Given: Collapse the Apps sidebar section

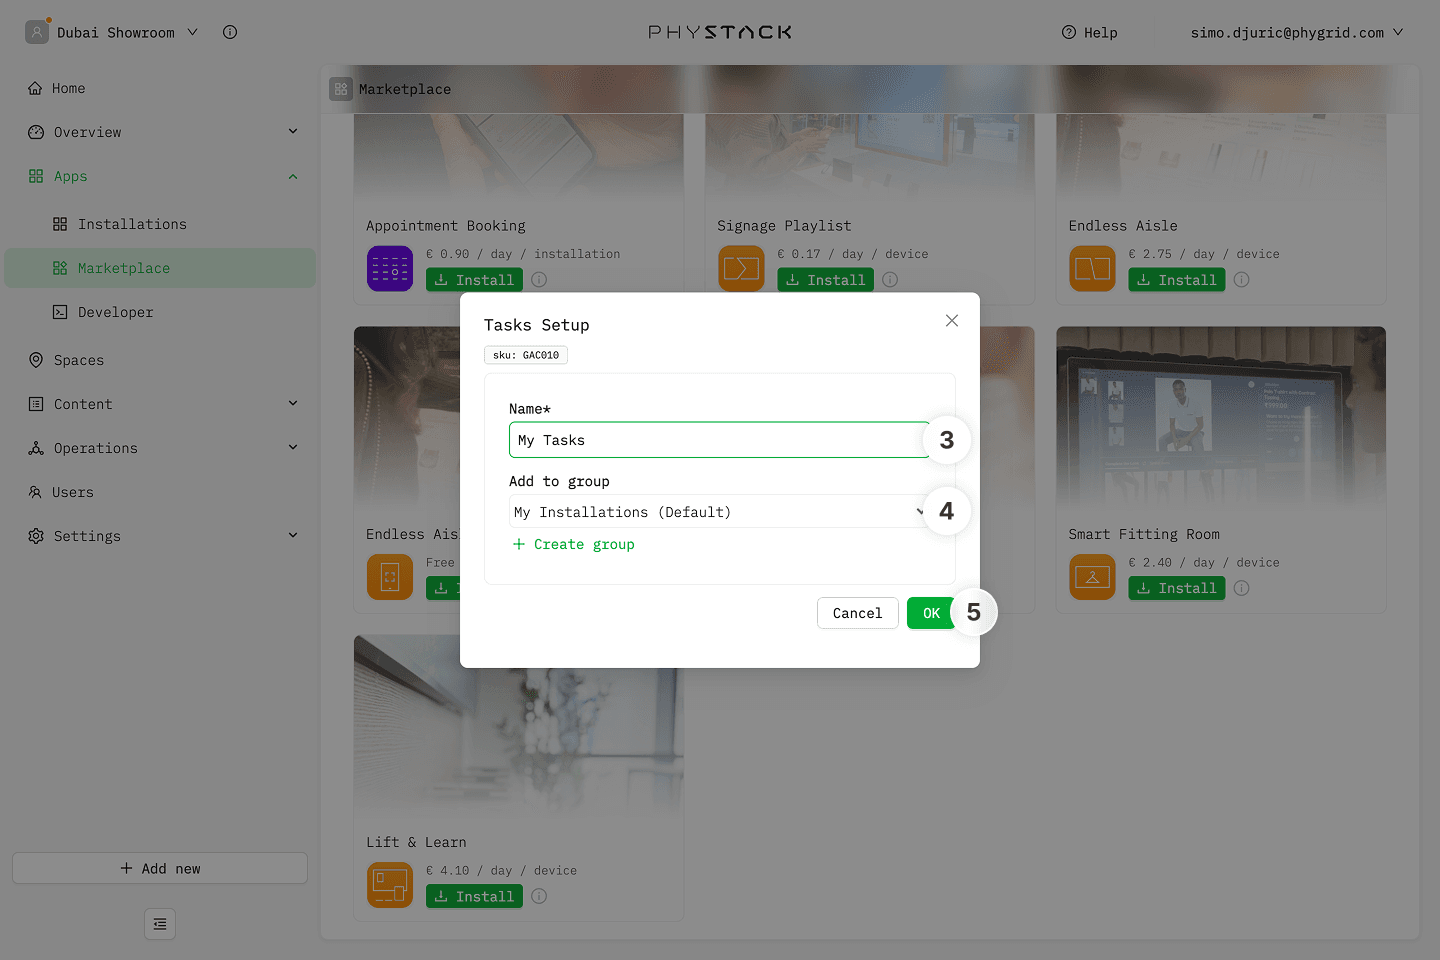Looking at the screenshot, I should point(293,176).
